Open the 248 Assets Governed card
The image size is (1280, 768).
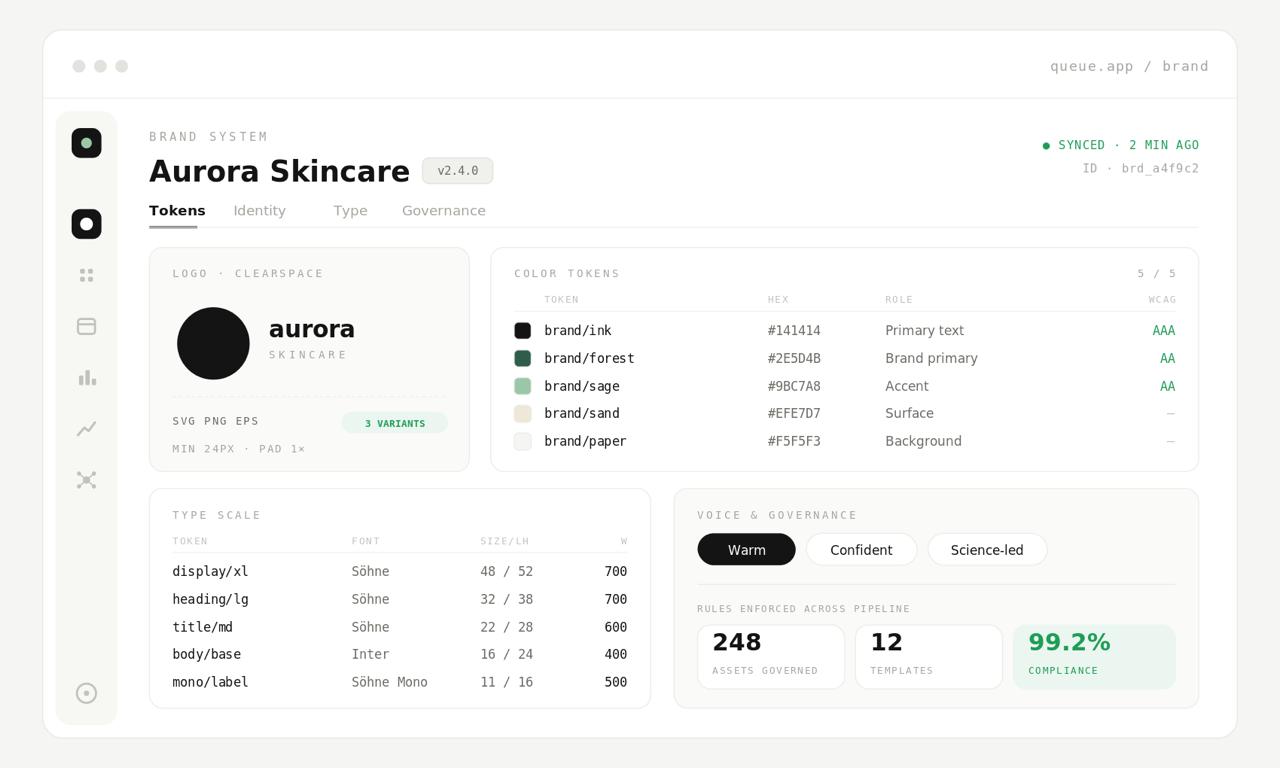pyautogui.click(x=771, y=657)
